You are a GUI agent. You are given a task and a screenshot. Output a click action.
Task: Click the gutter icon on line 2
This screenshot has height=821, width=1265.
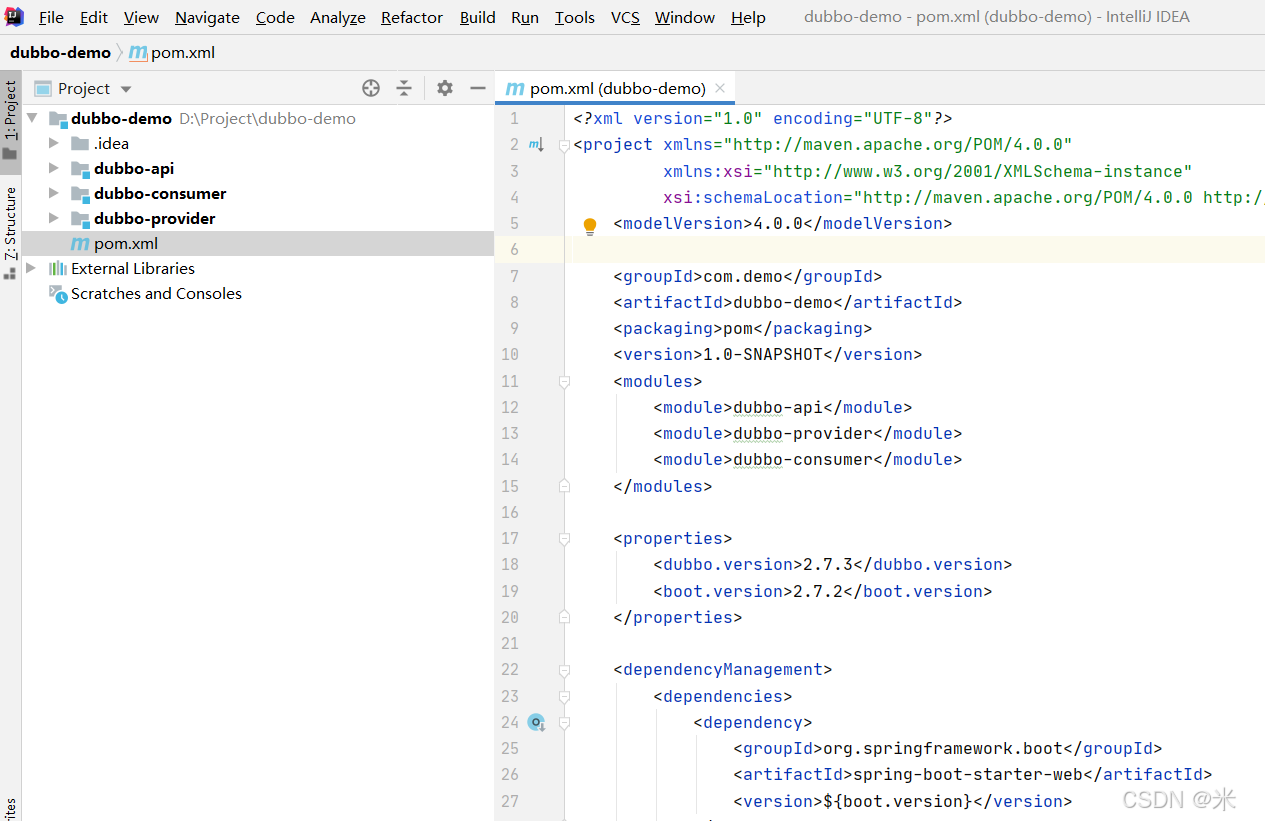click(536, 145)
